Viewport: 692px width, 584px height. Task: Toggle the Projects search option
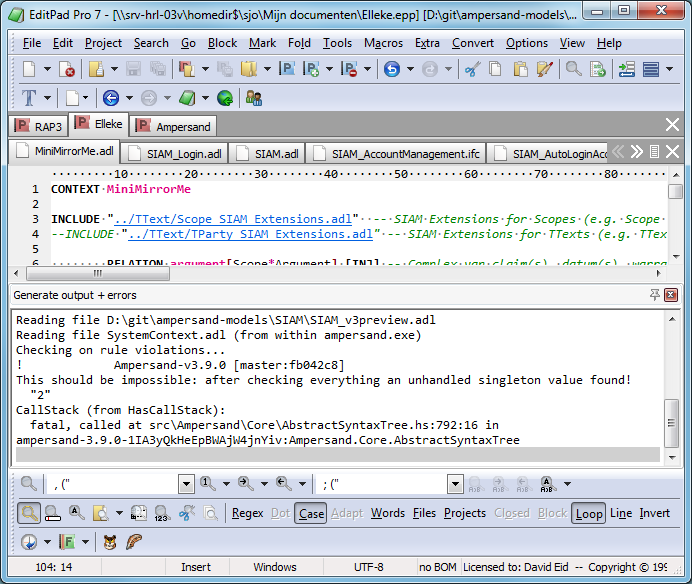(465, 513)
